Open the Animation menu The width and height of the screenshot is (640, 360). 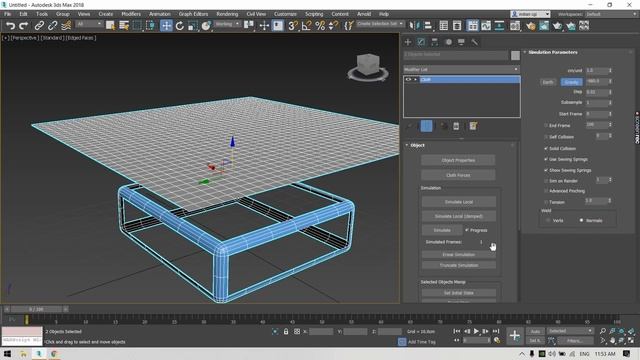pyautogui.click(x=160, y=14)
